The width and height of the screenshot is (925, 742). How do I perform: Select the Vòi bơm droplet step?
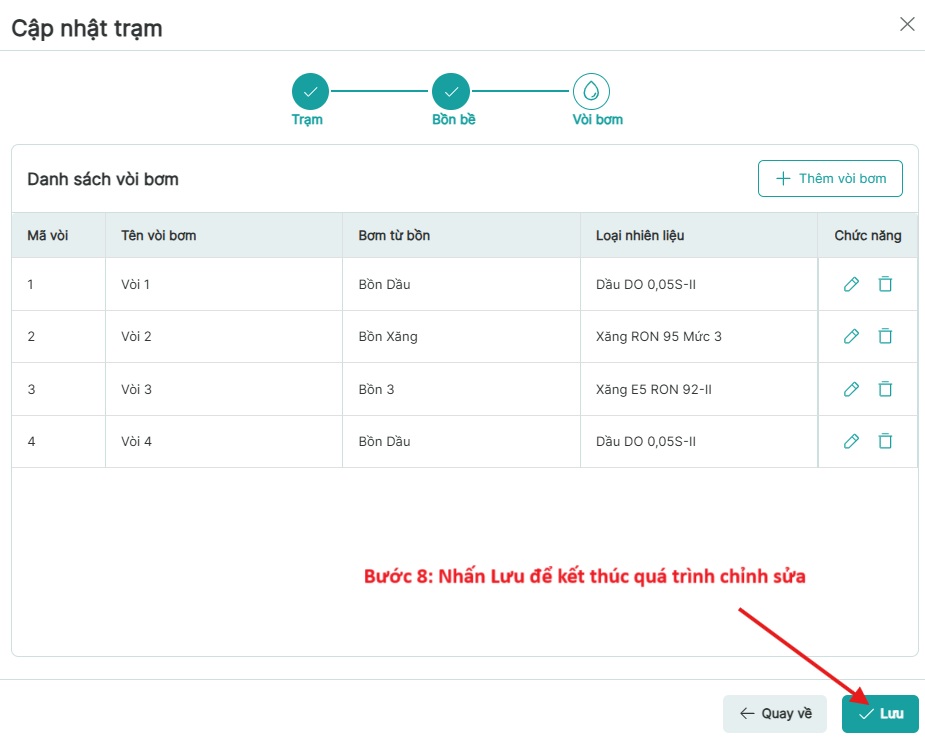591,92
